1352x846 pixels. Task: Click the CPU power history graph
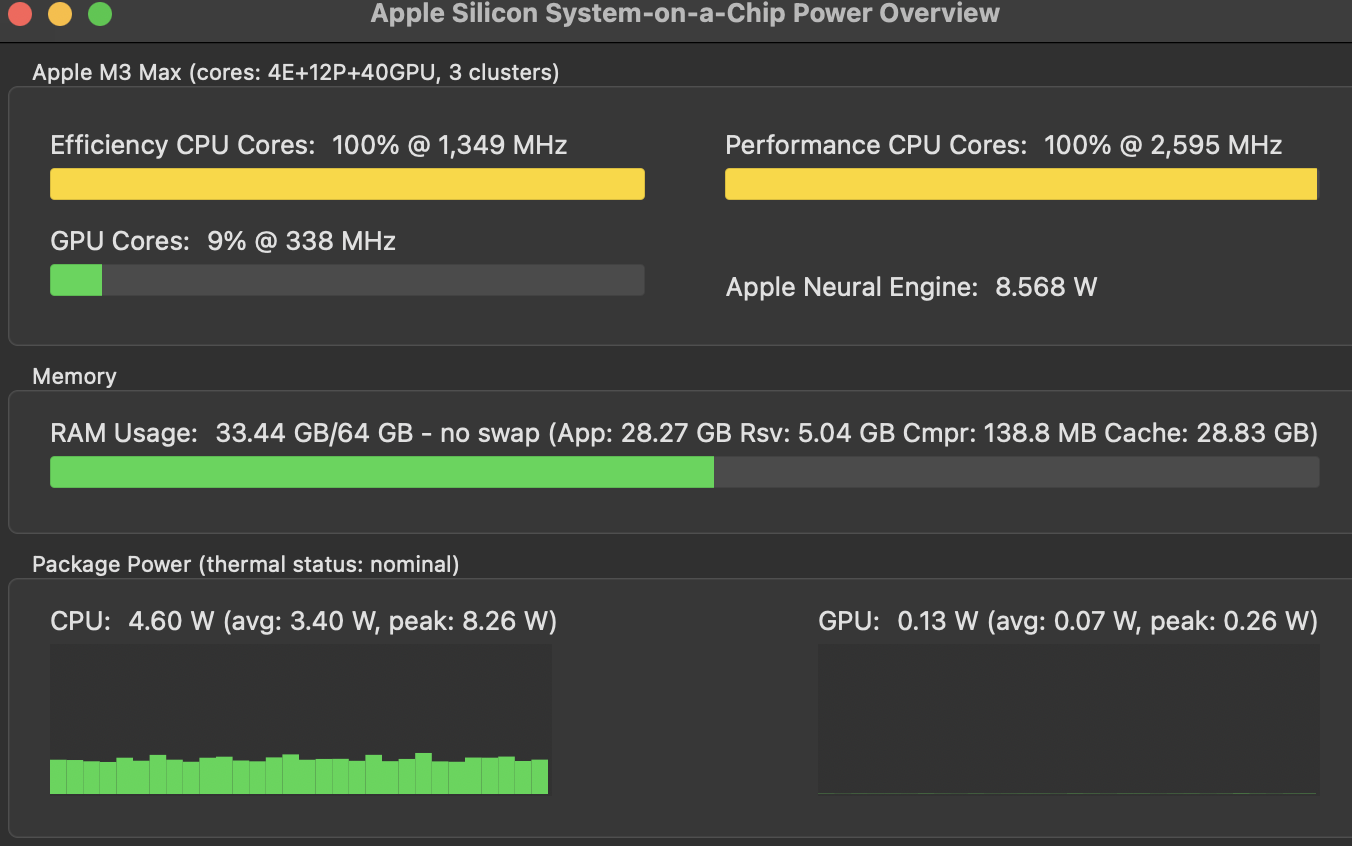click(x=300, y=718)
